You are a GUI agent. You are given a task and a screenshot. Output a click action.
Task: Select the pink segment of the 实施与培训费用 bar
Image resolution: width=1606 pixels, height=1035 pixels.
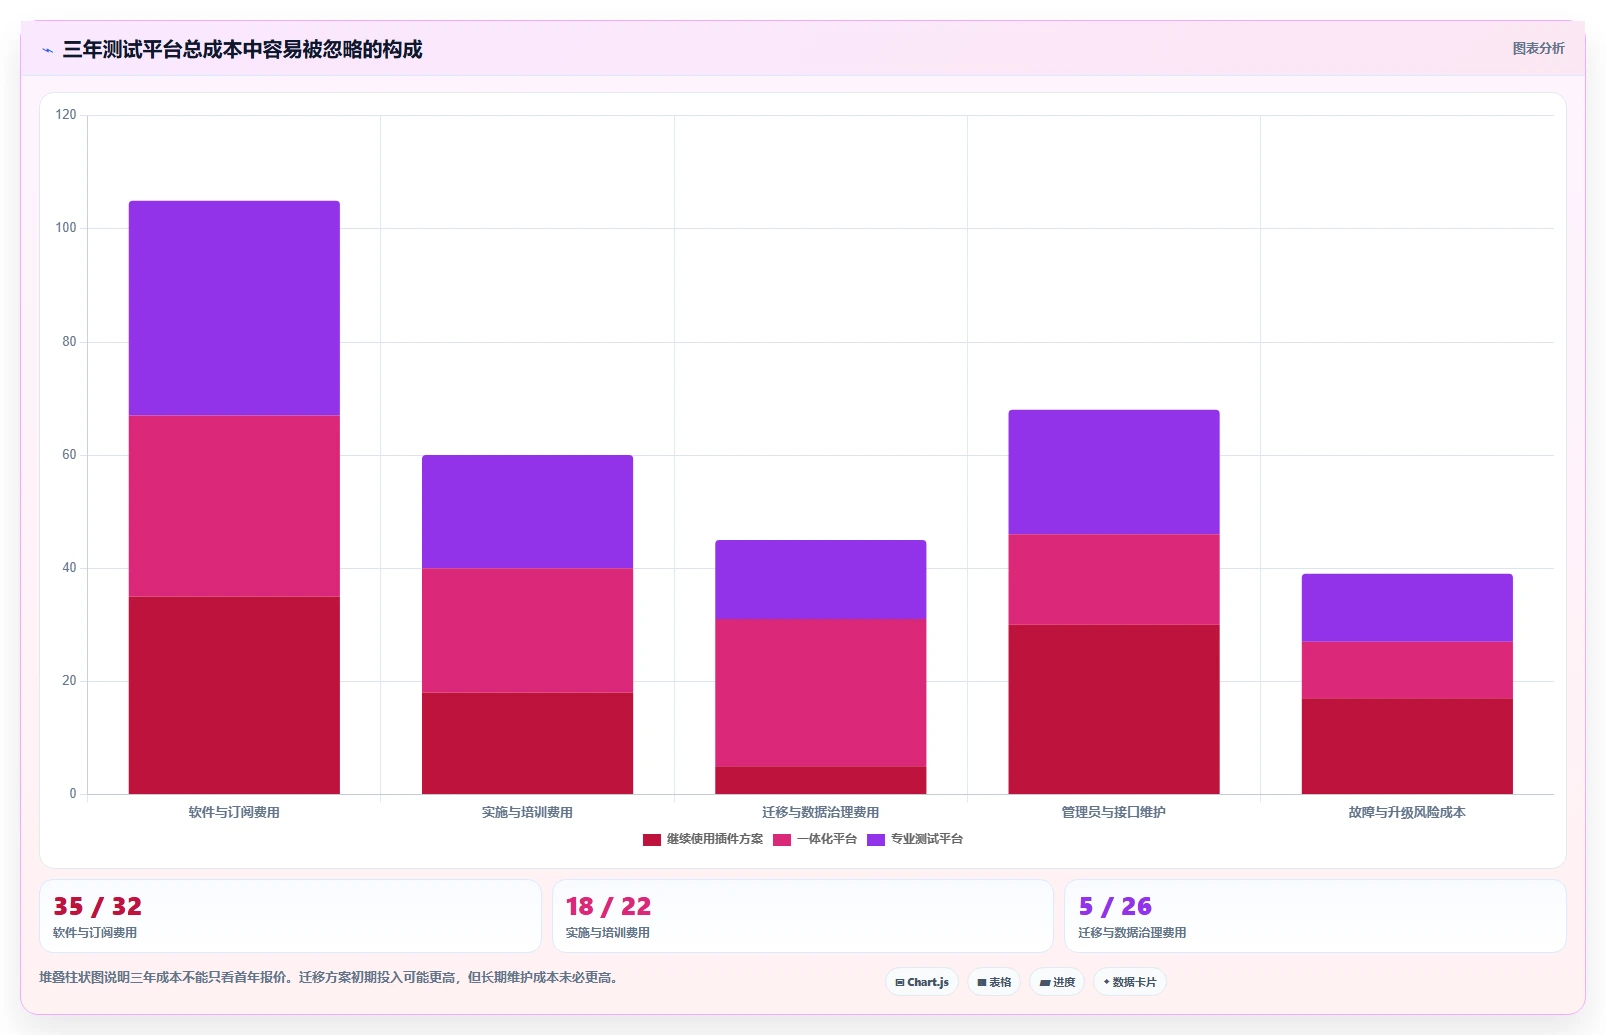(527, 631)
